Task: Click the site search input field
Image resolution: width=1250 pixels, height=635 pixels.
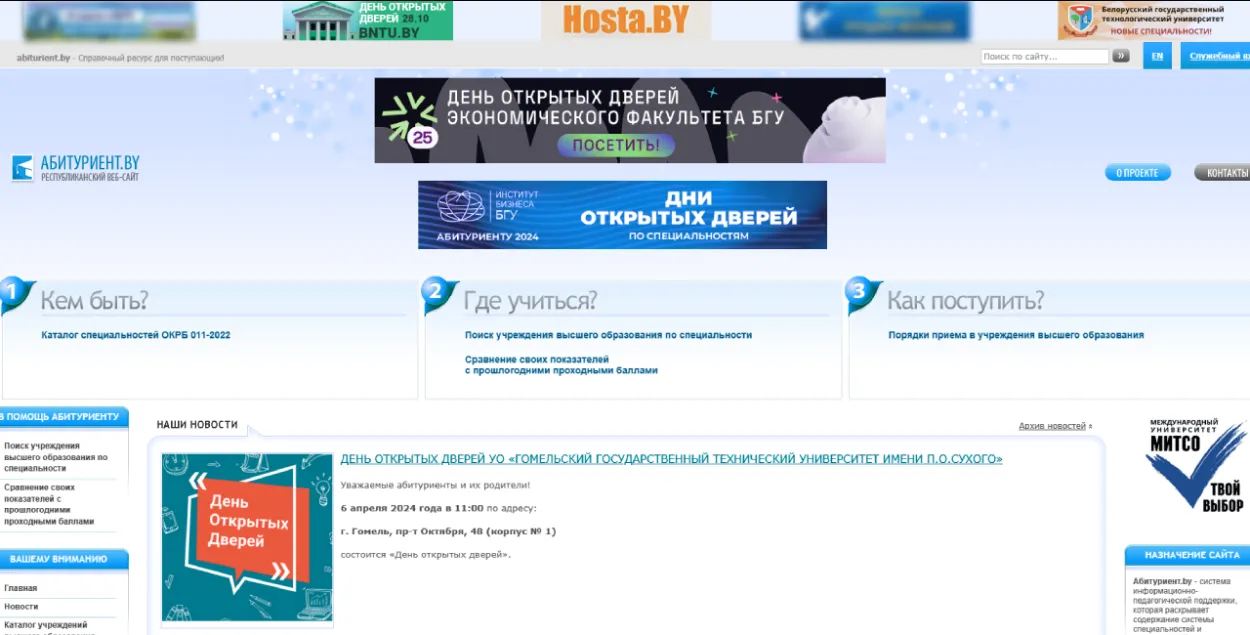Action: click(1044, 56)
